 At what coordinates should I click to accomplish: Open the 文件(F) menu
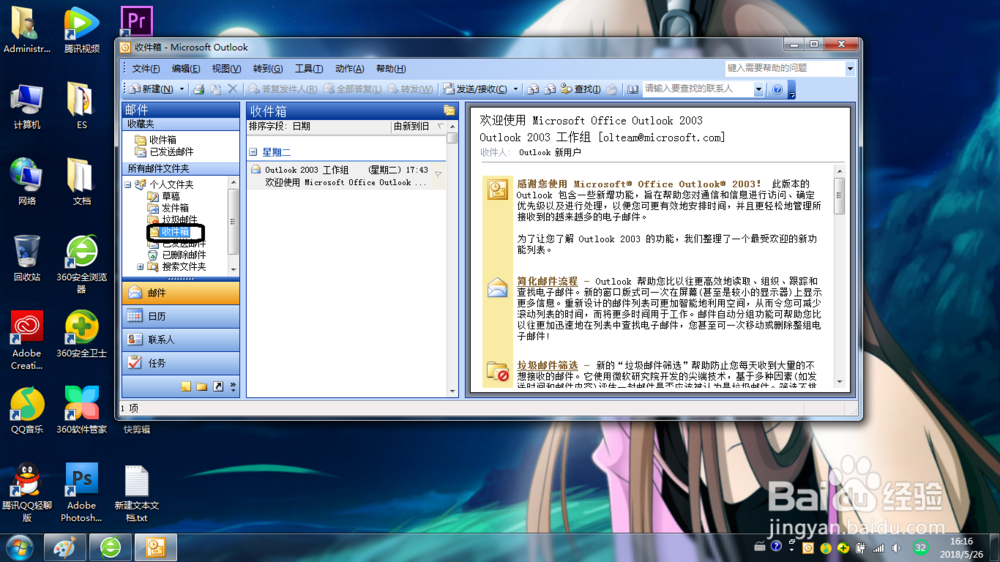pos(145,69)
